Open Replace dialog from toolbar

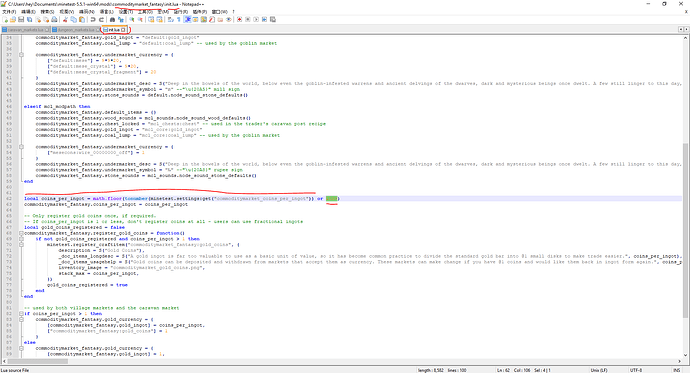pyautogui.click(x=121, y=20)
